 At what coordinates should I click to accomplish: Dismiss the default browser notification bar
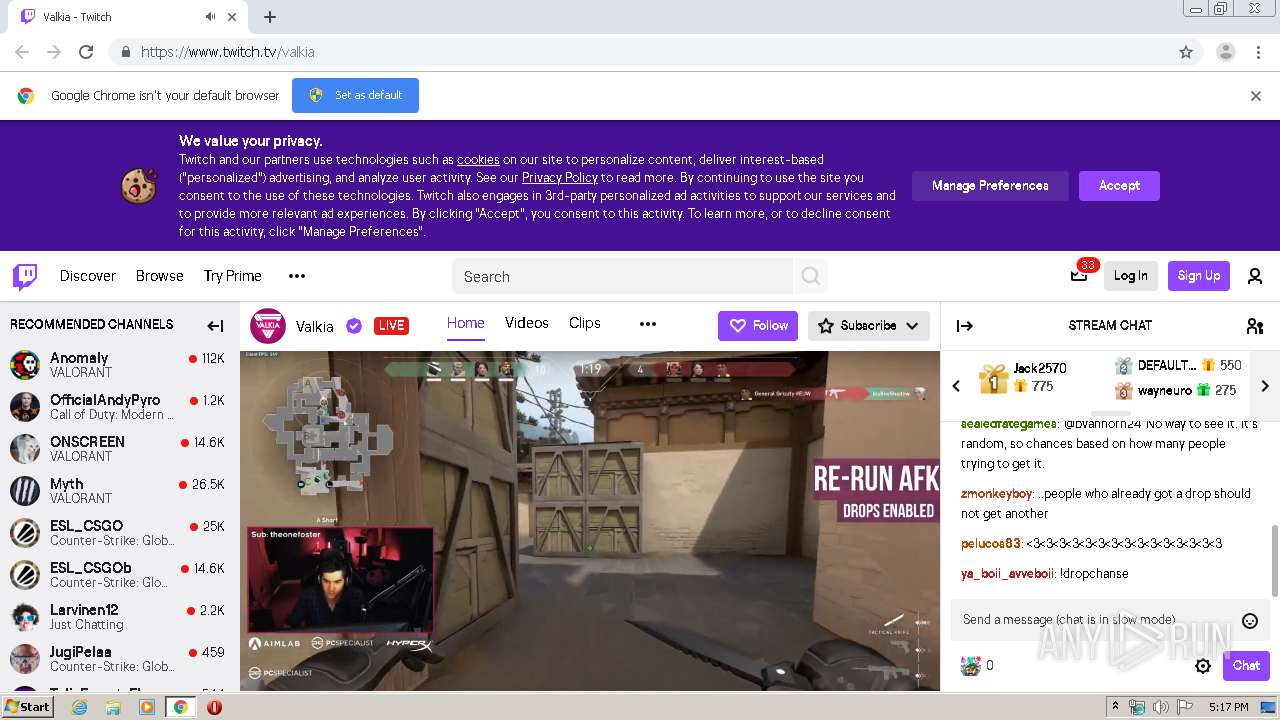(1256, 96)
